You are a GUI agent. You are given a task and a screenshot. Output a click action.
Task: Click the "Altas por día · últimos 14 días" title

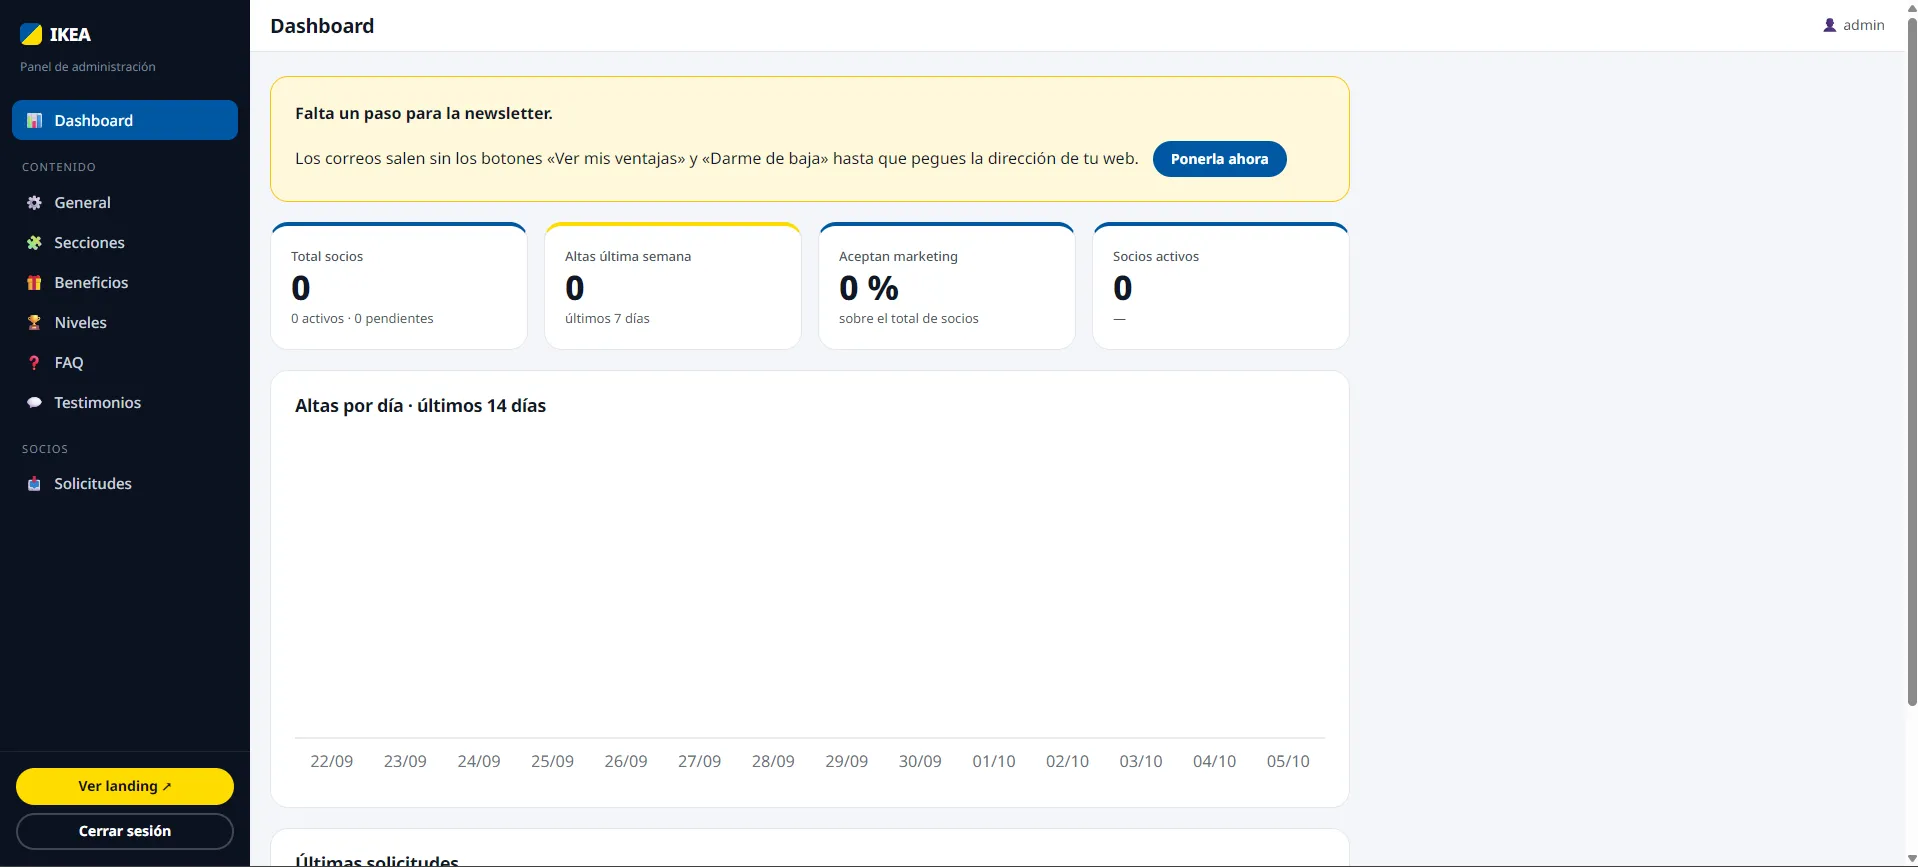coord(420,406)
